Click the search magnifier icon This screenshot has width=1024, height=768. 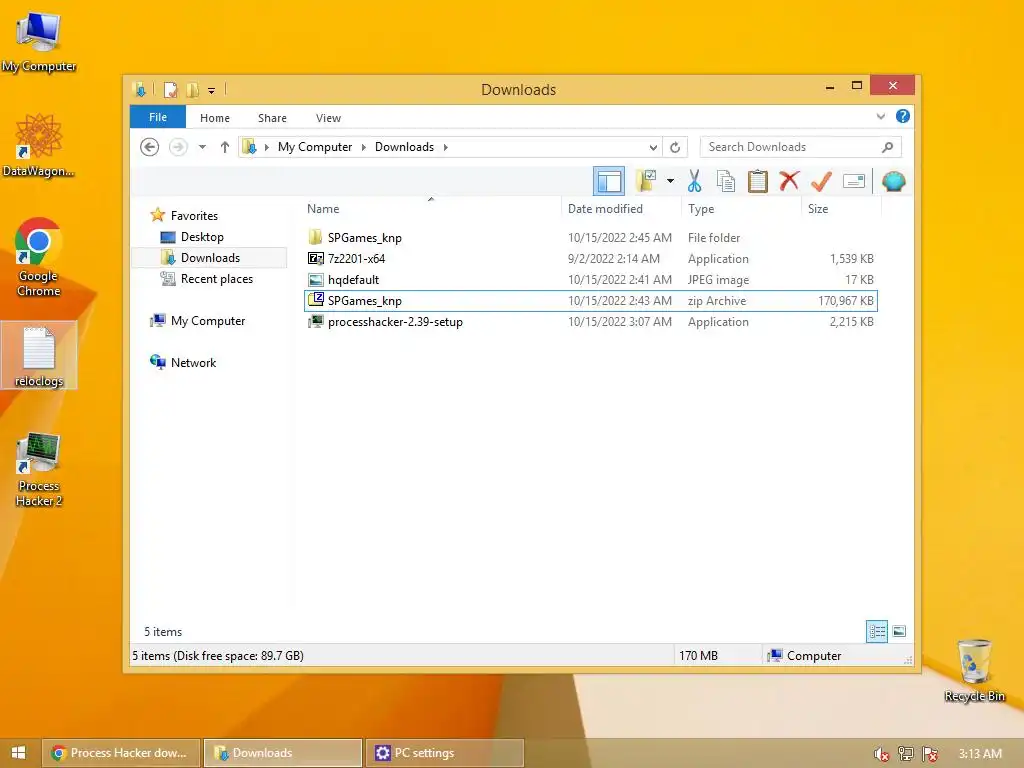(x=887, y=147)
